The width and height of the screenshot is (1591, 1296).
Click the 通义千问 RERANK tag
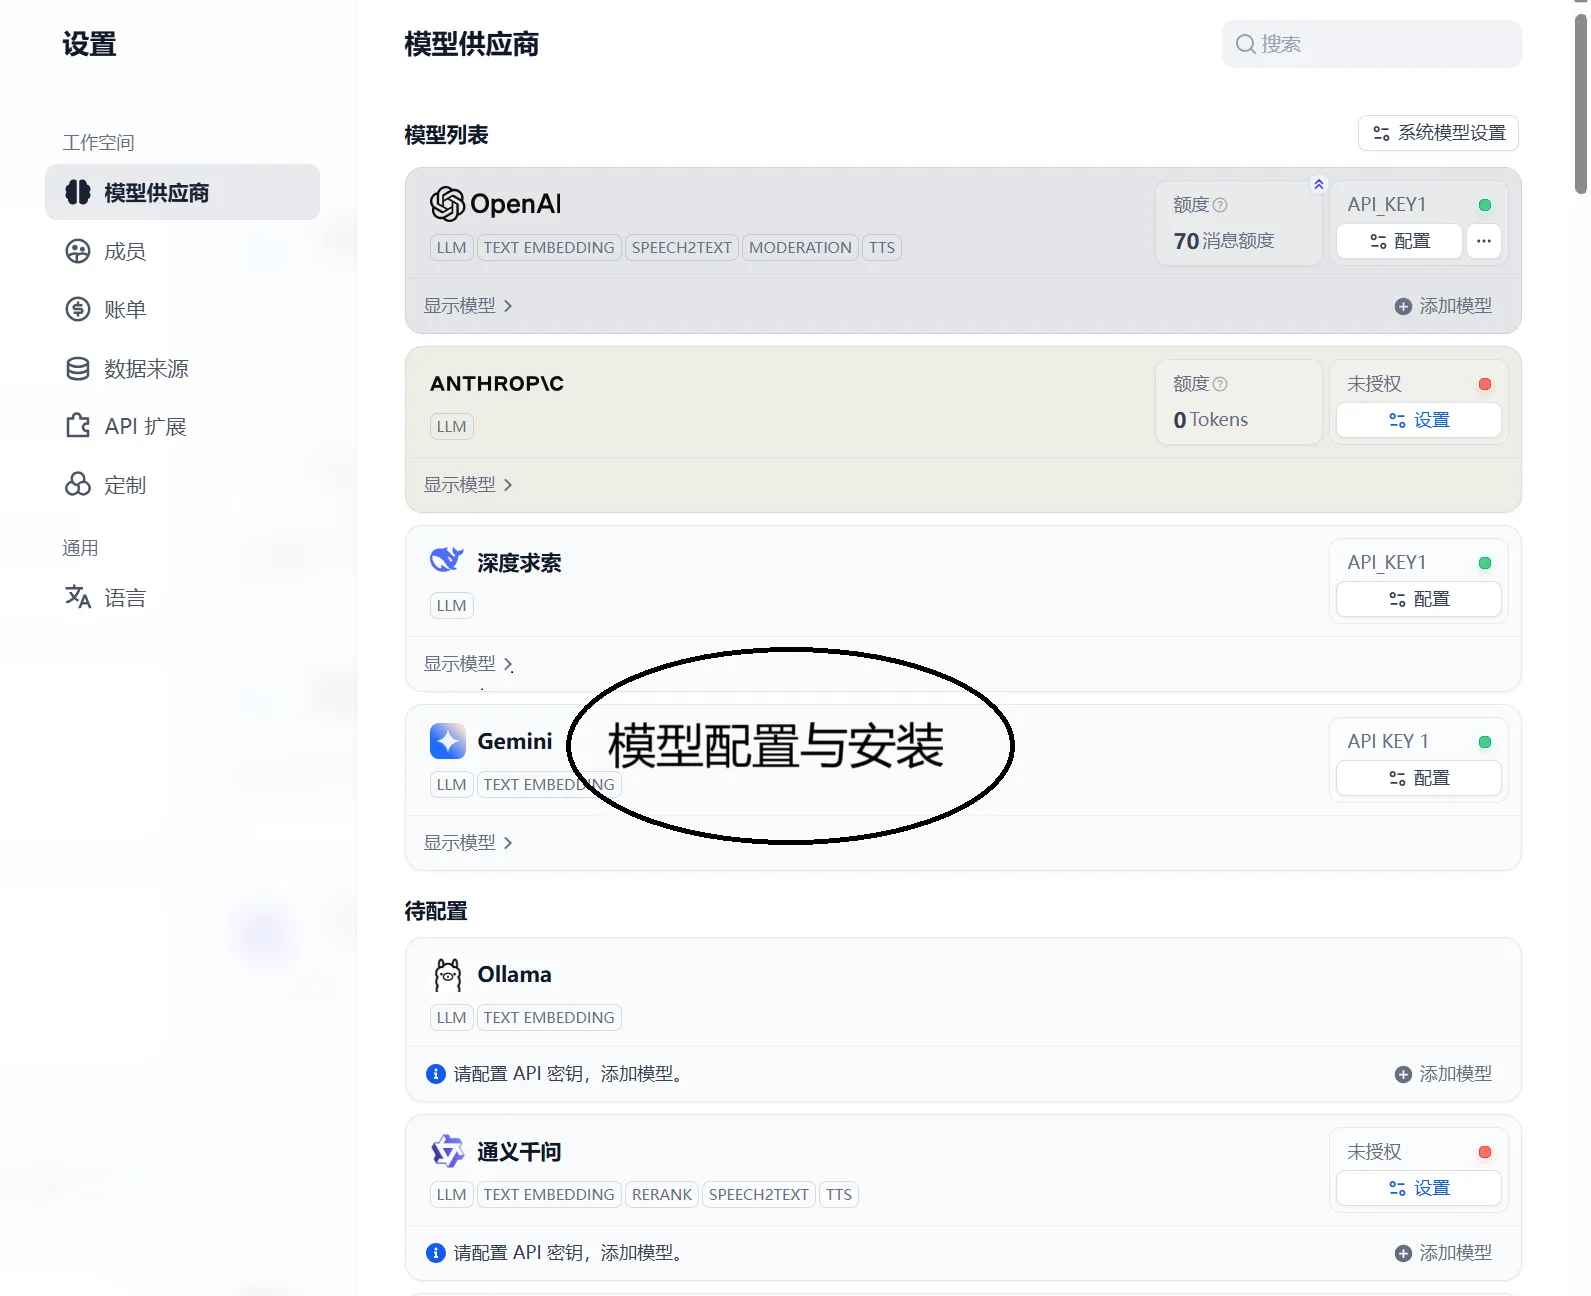662,1194
